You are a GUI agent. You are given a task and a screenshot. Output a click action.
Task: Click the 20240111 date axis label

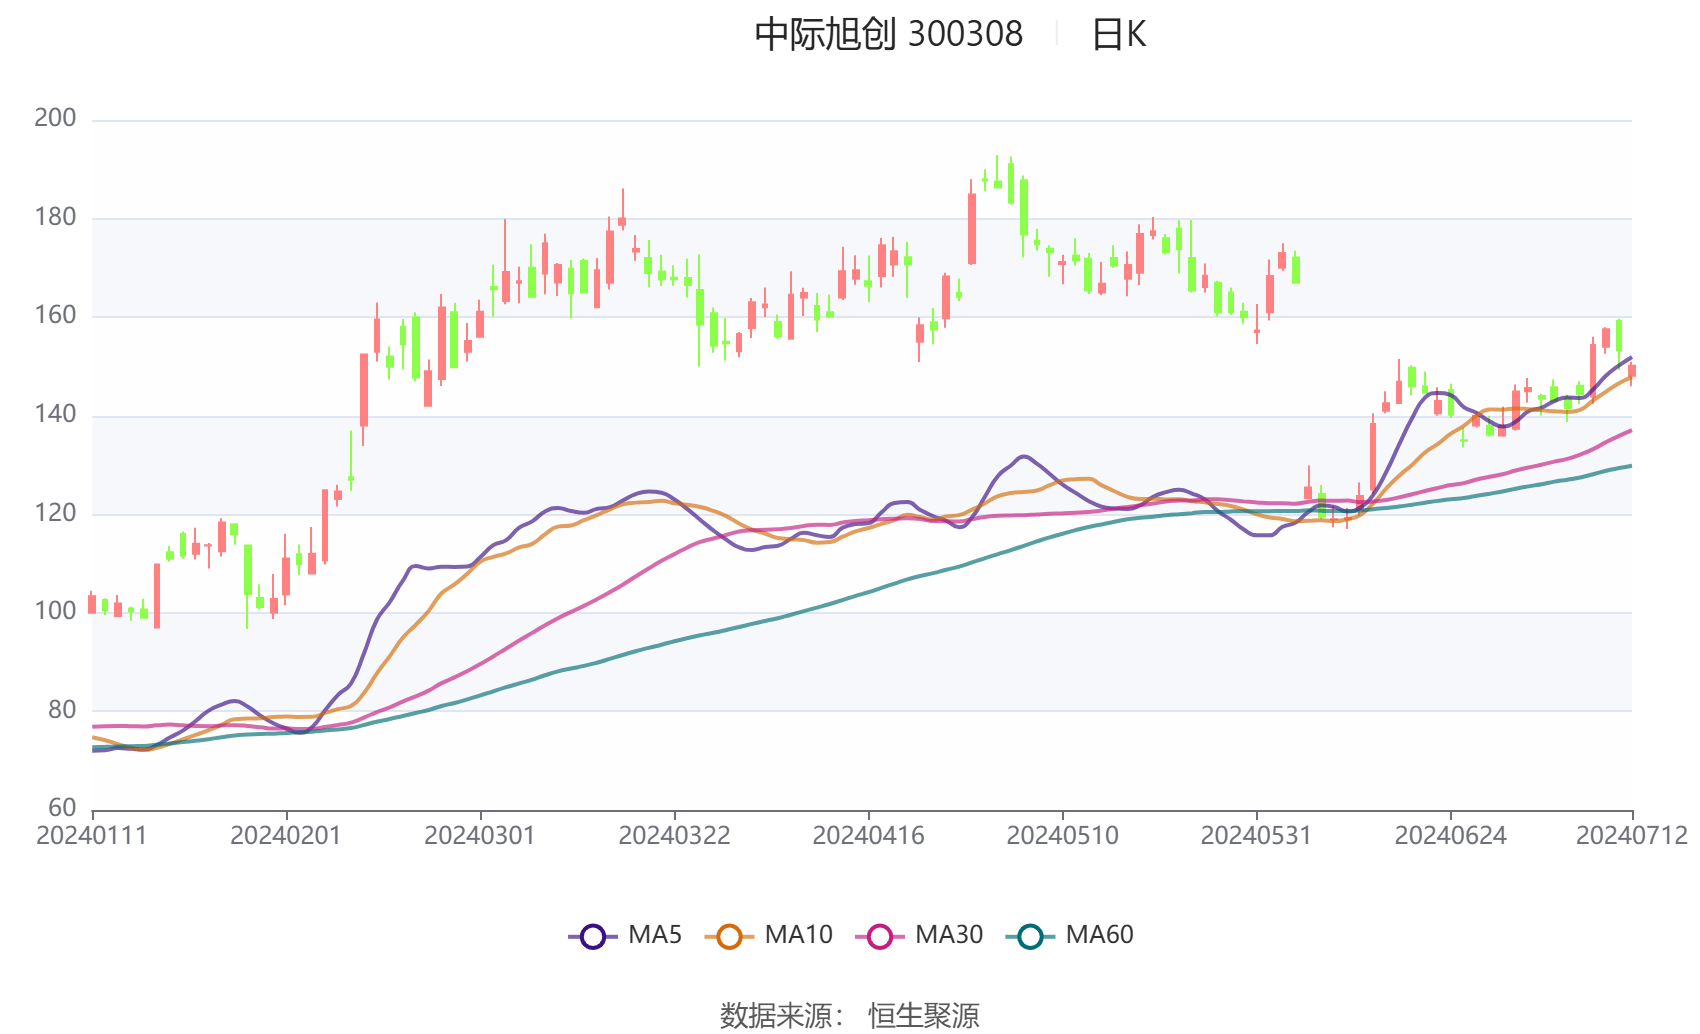[x=92, y=836]
